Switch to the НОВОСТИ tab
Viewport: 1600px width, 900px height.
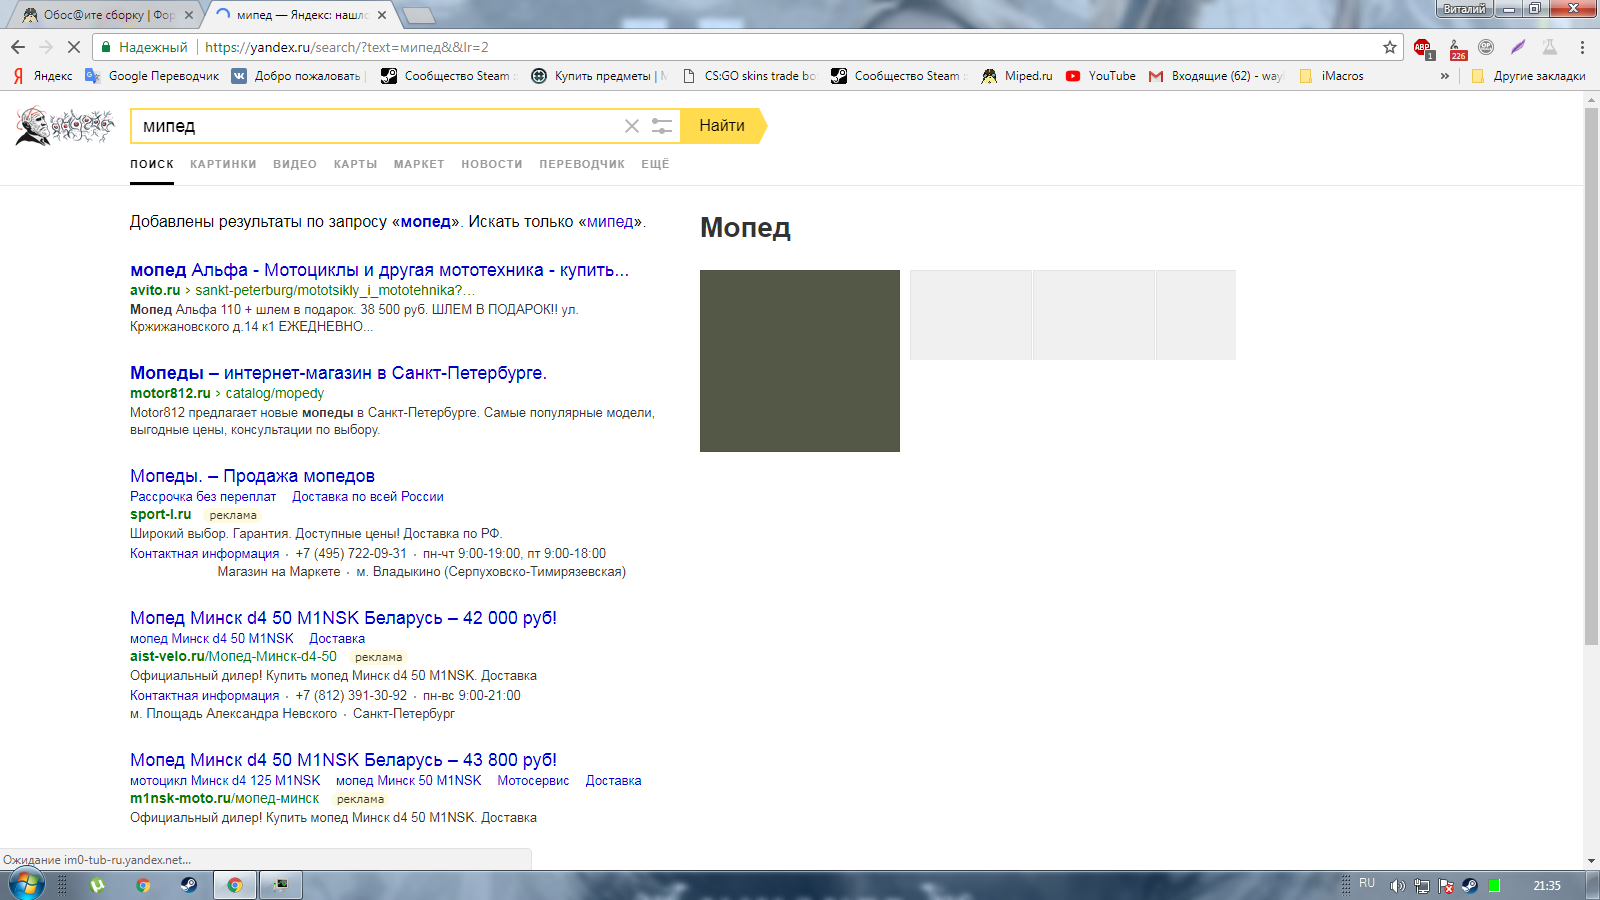point(492,164)
